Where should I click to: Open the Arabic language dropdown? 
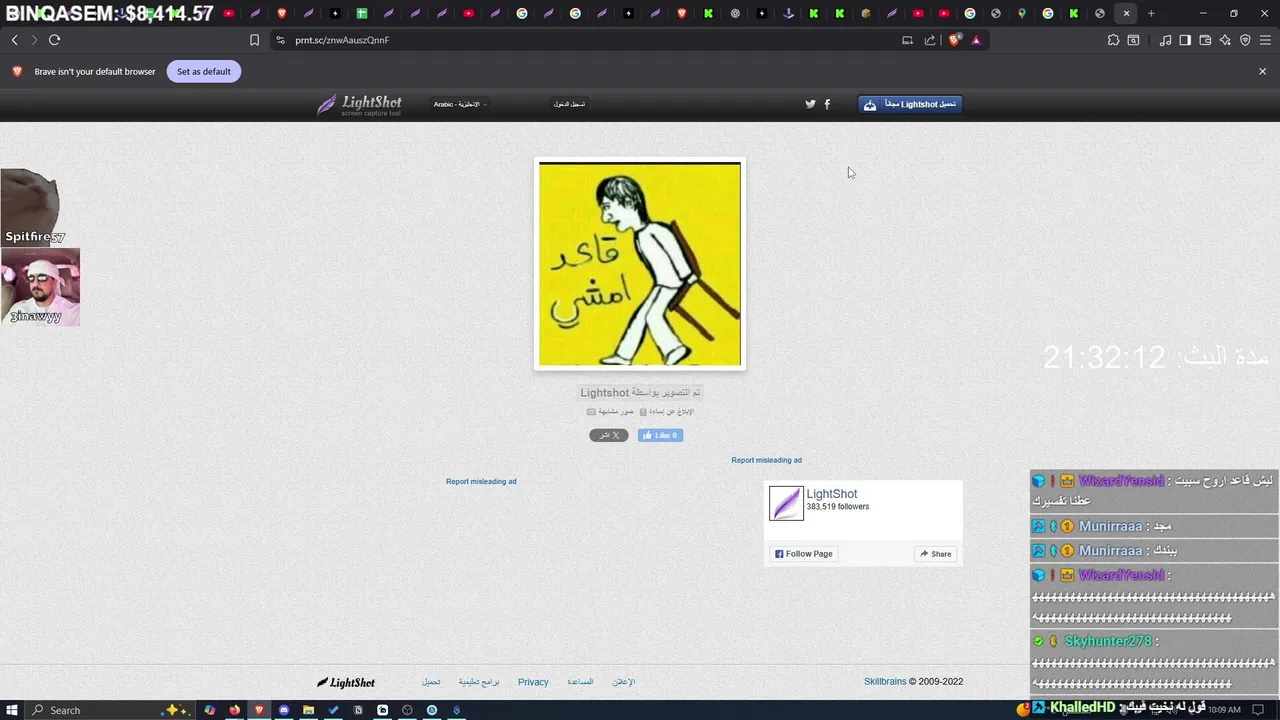460,104
